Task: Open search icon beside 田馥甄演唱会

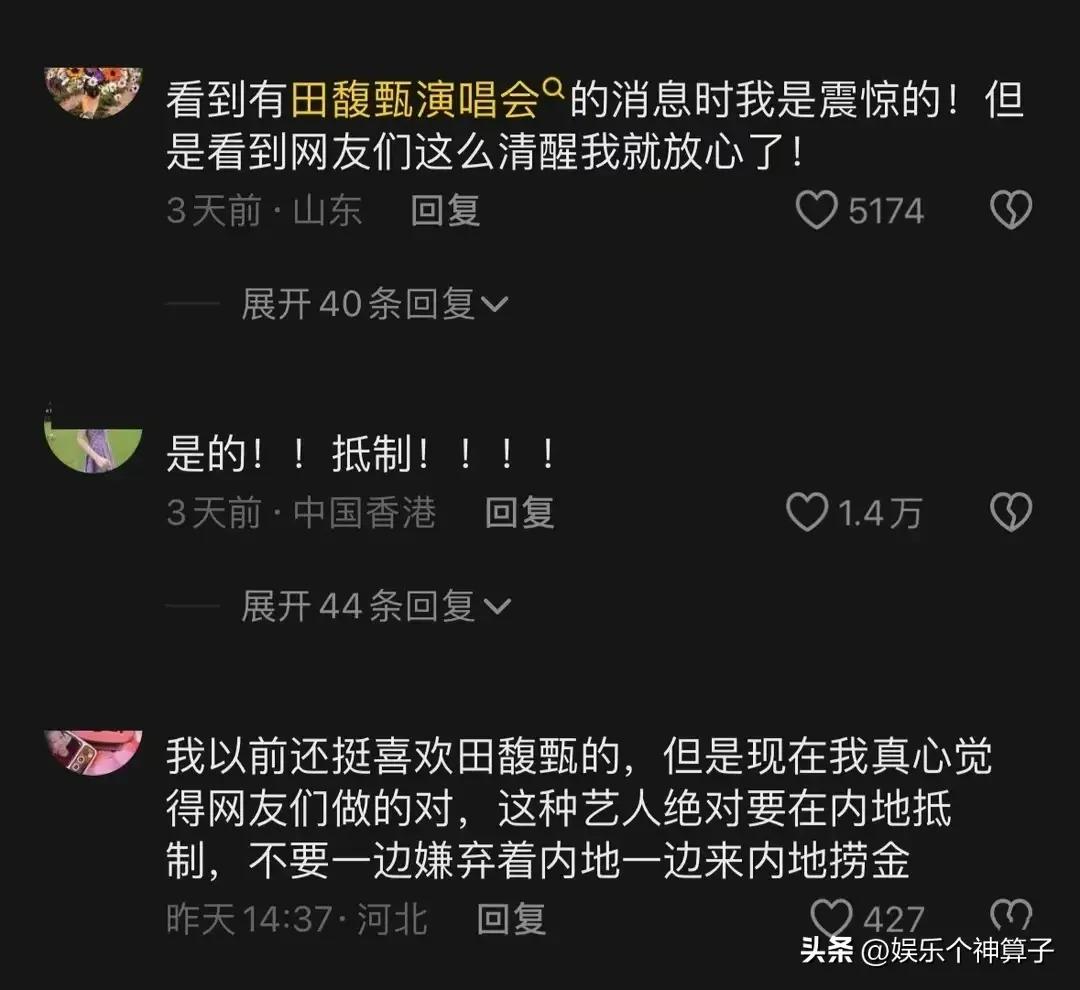Action: coord(554,88)
